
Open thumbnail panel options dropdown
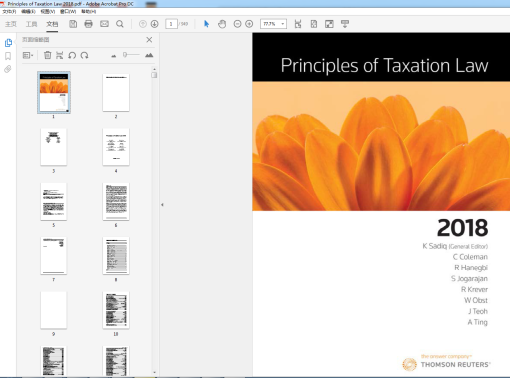pos(28,55)
